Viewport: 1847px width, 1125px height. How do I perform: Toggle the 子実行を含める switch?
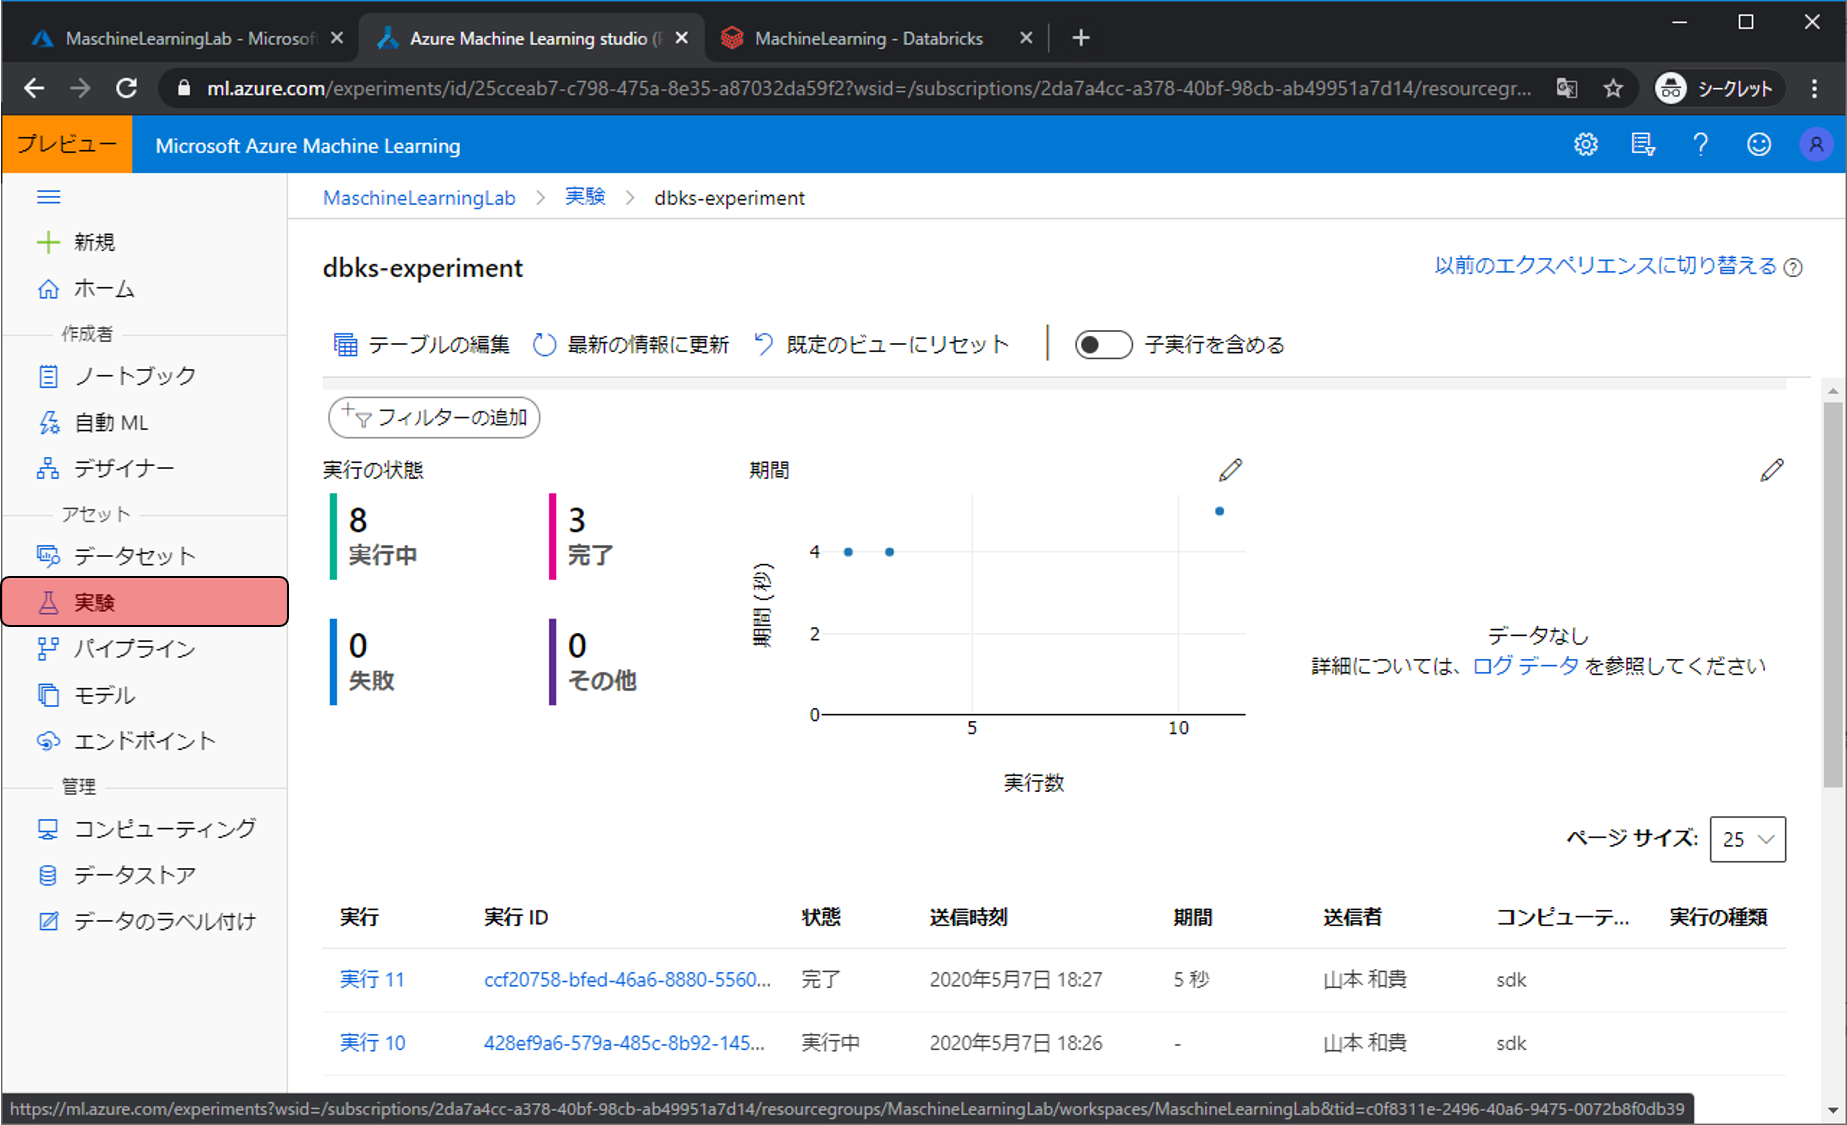point(1103,345)
